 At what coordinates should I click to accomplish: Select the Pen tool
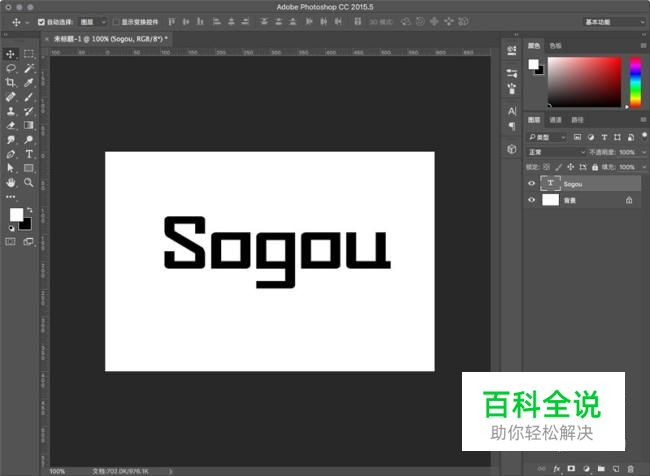(x=11, y=154)
